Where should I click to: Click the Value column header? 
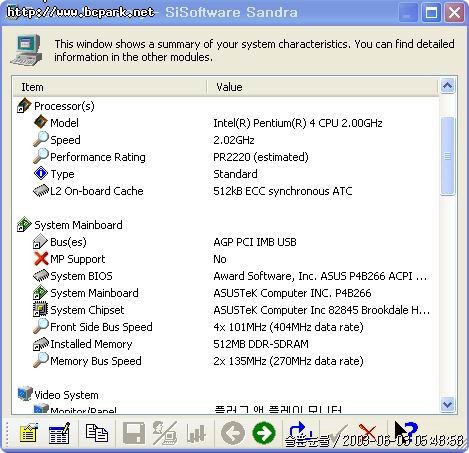coord(322,87)
